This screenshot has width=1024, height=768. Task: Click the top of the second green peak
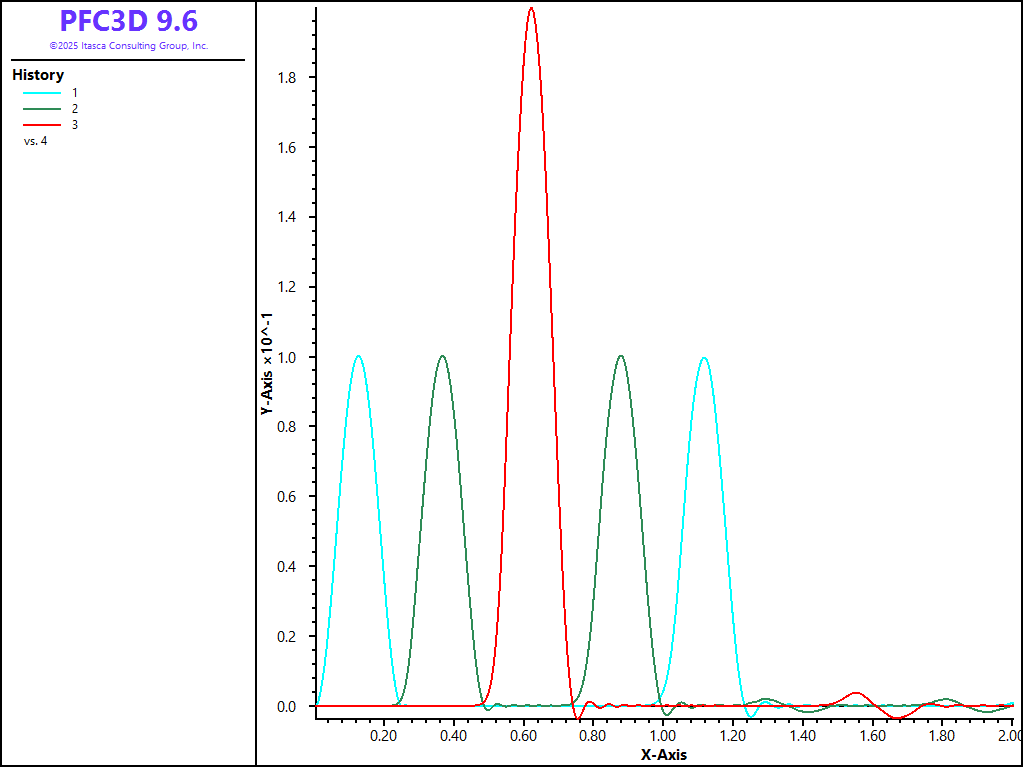[x=621, y=356]
